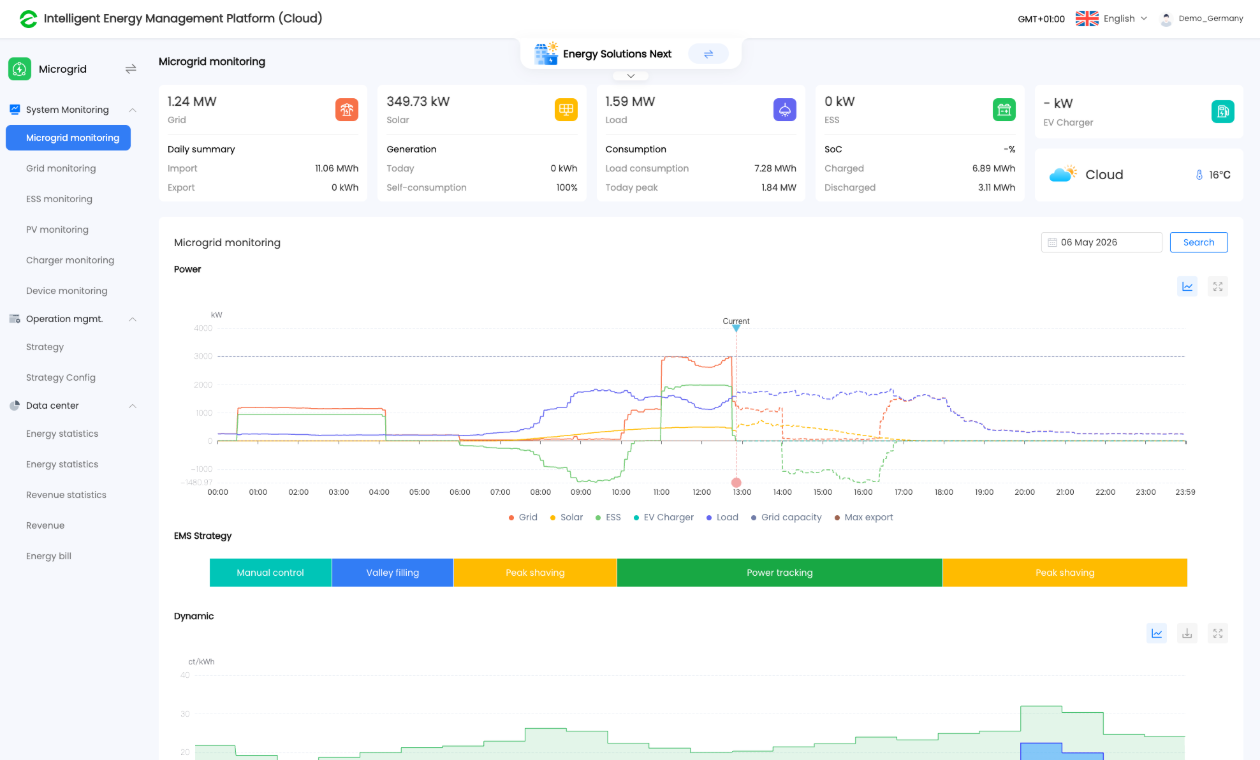The width and height of the screenshot is (1260, 760).
Task: Open the Revenue page in the sidebar
Action: (x=45, y=526)
